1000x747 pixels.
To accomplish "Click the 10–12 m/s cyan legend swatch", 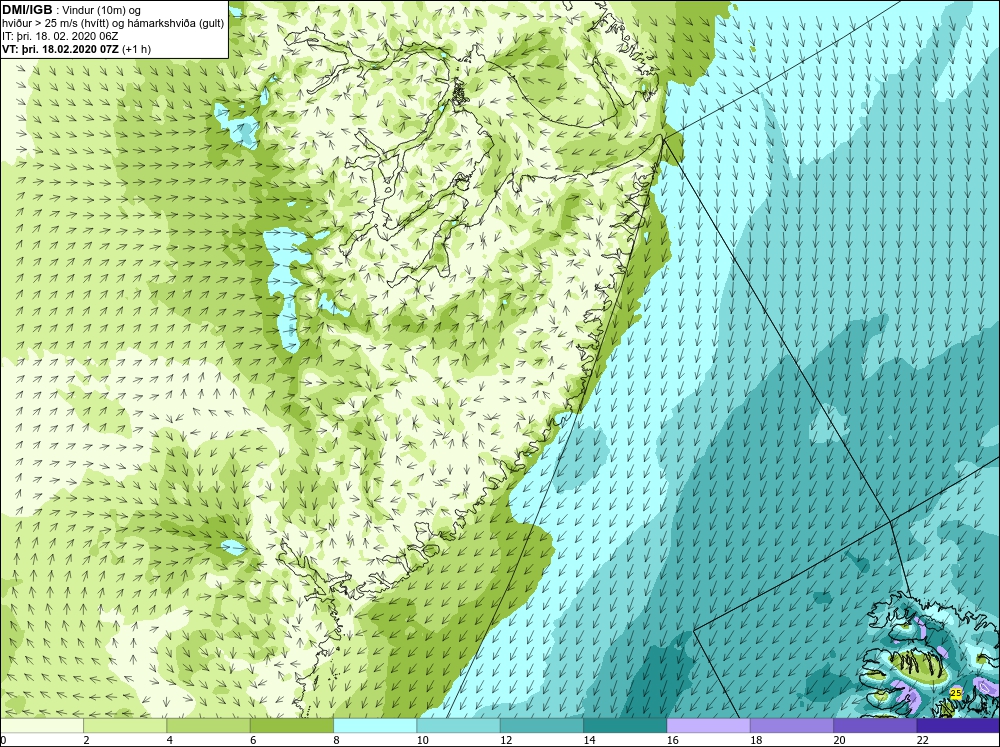I will (459, 726).
